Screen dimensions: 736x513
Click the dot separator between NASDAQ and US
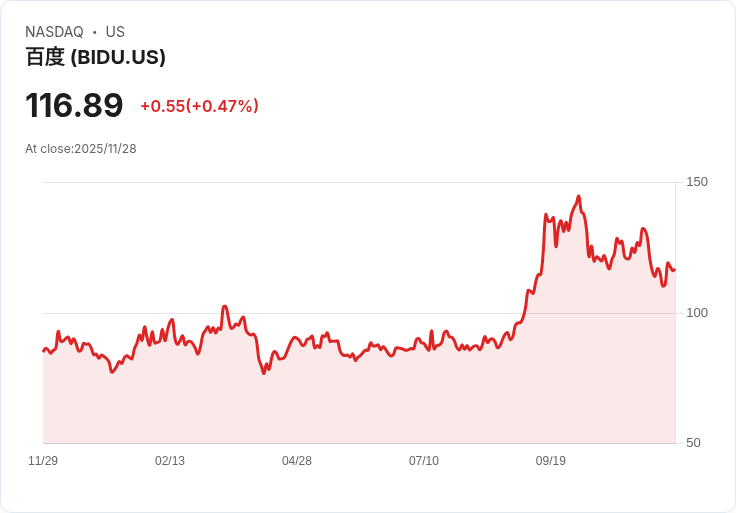point(94,32)
